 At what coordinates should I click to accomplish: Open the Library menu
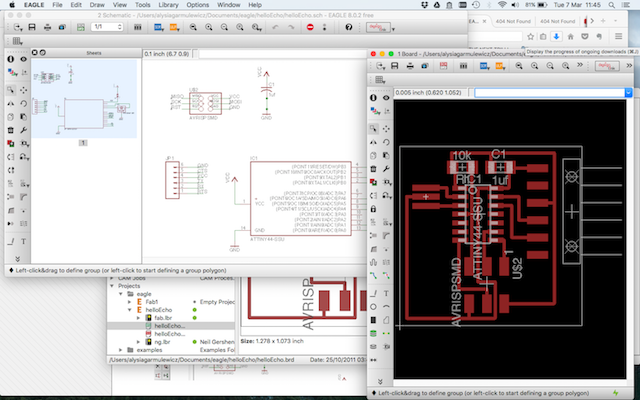point(168,5)
